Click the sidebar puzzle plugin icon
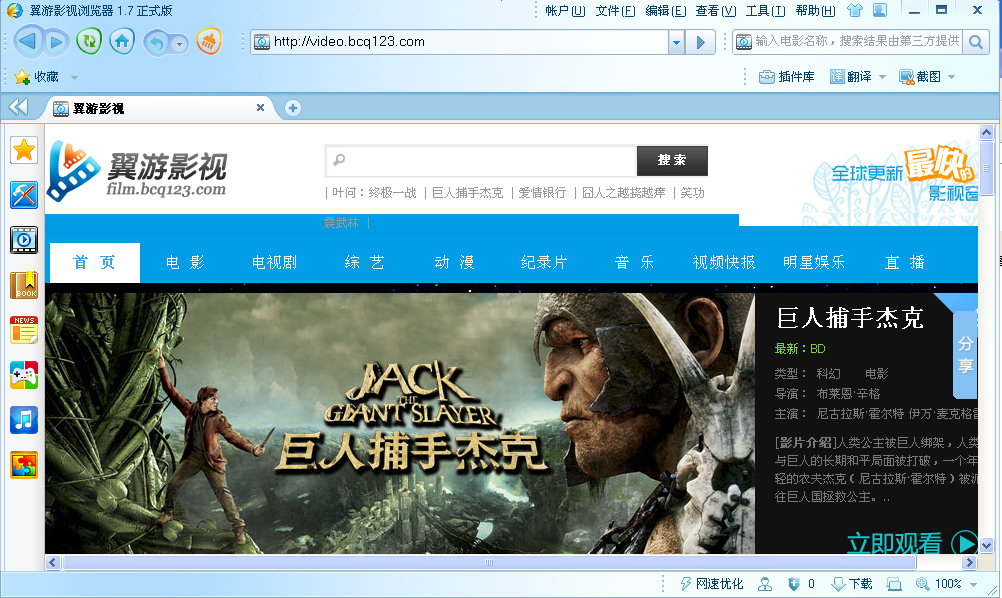The image size is (1002, 598). point(24,465)
